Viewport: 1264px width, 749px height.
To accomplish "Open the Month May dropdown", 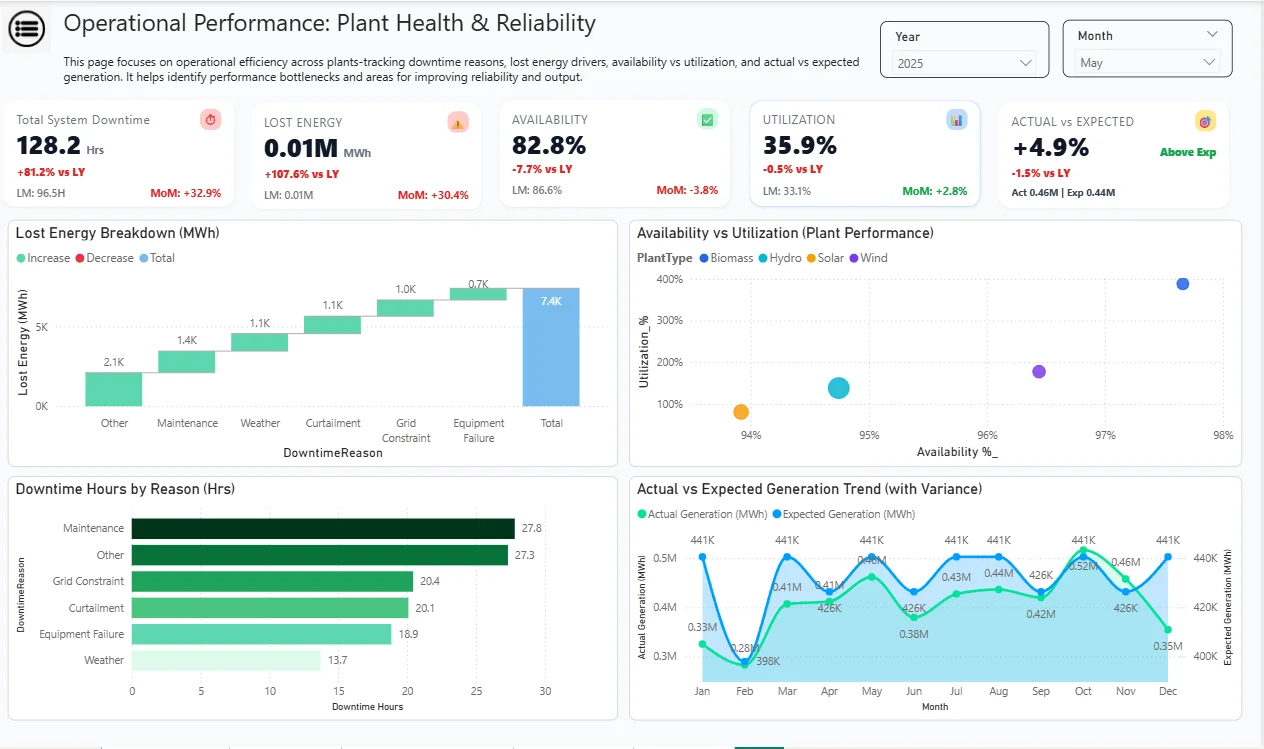I will pos(1149,62).
